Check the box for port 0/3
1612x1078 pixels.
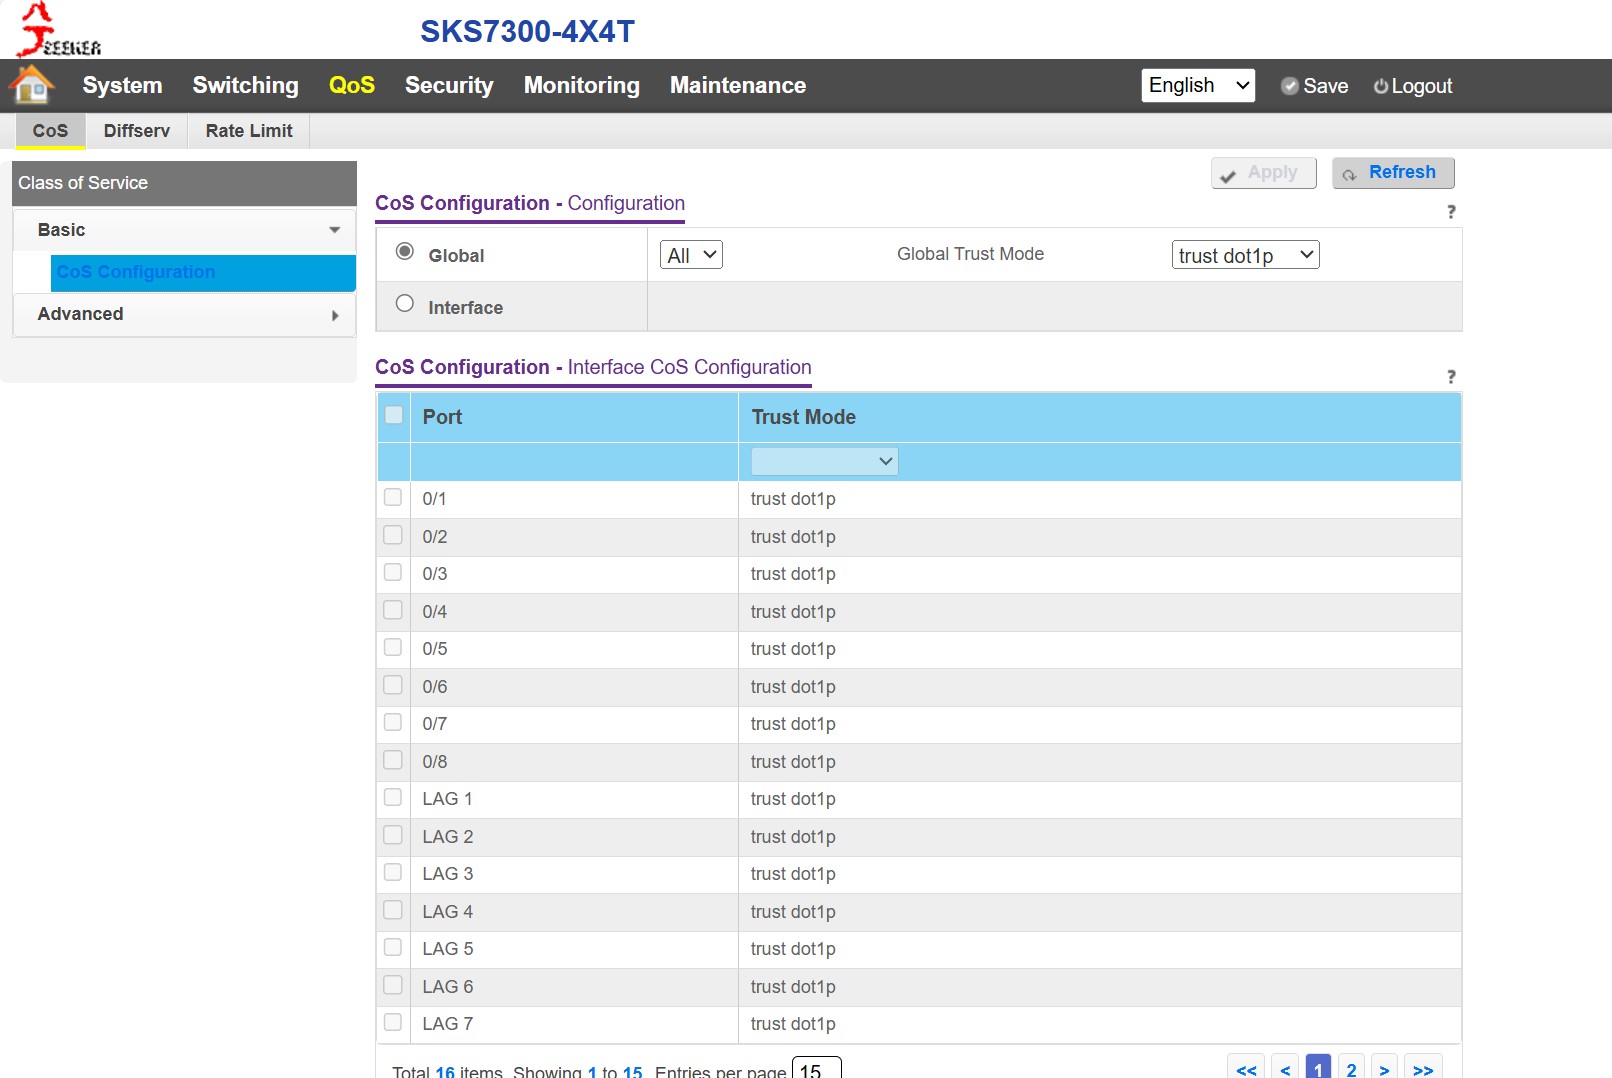[393, 573]
